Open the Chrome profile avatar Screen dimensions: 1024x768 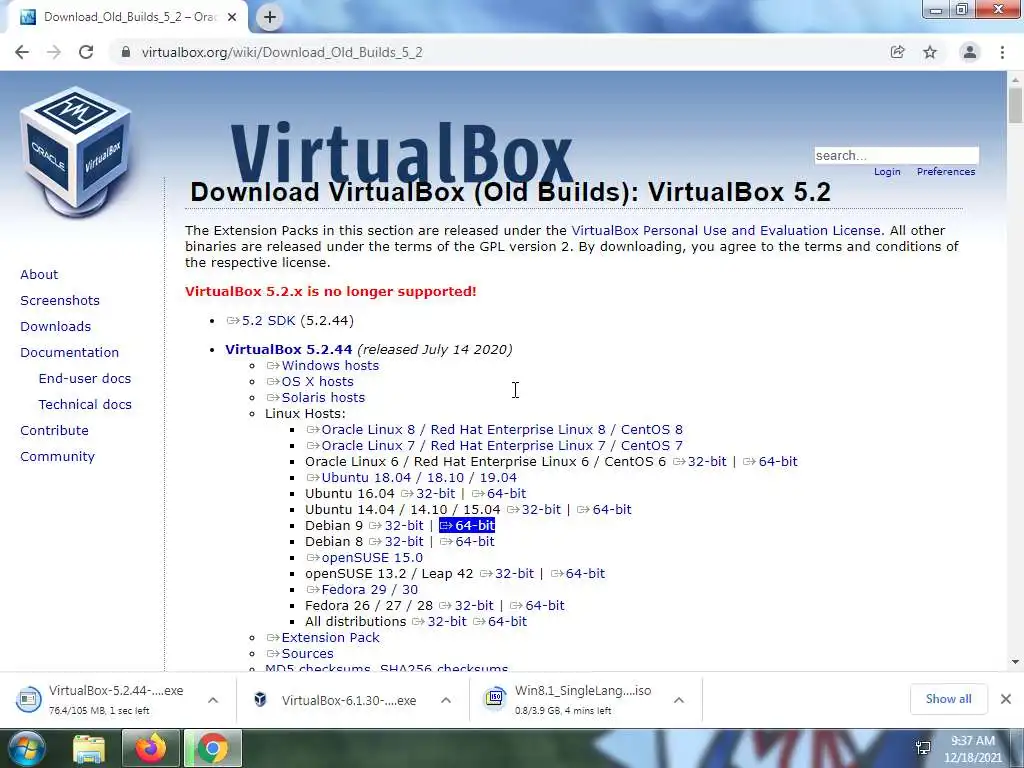970,52
